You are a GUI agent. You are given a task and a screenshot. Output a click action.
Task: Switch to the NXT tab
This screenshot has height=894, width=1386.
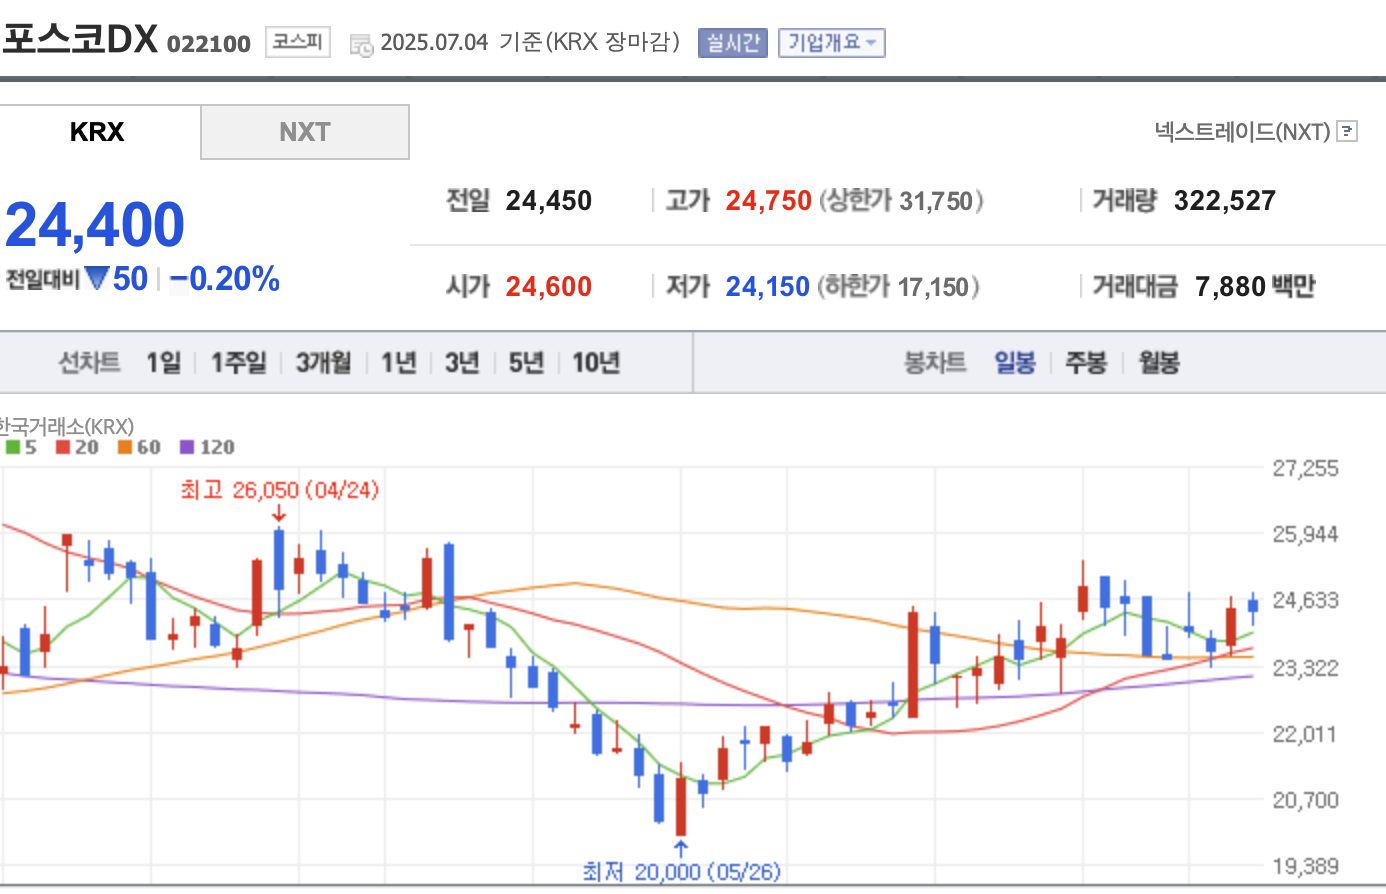(305, 132)
